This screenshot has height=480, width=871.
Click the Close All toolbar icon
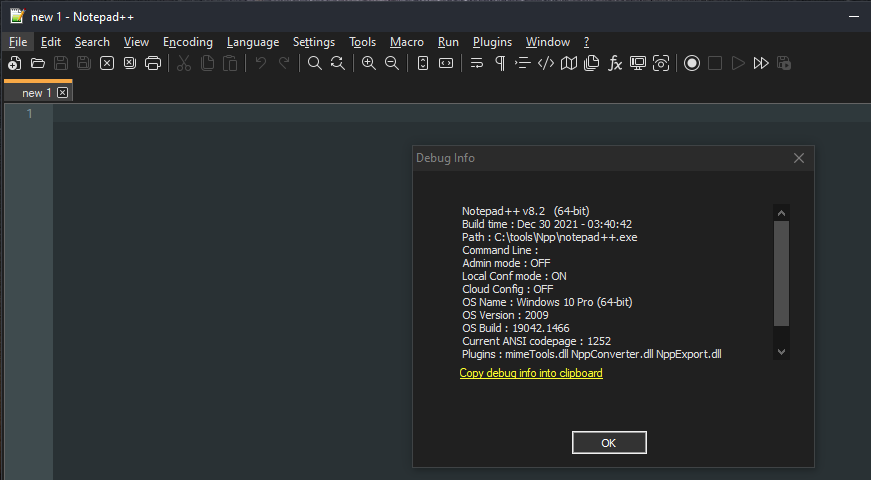click(x=129, y=63)
